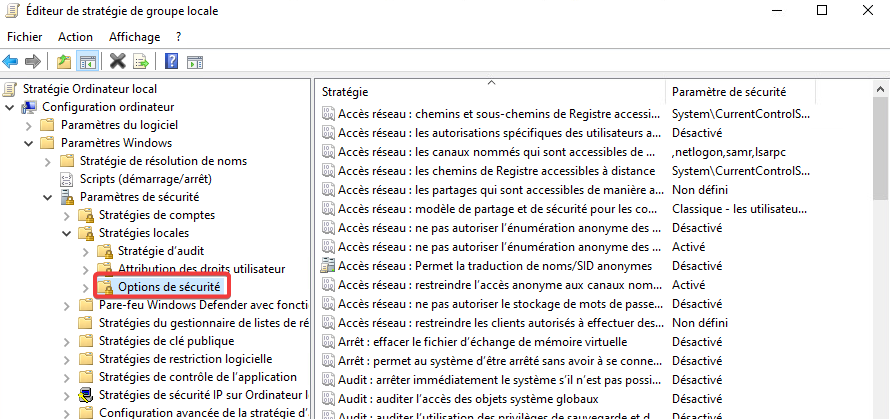Expand the Stratégies de comptes node
Image resolution: width=890 pixels, height=419 pixels.
(67, 215)
